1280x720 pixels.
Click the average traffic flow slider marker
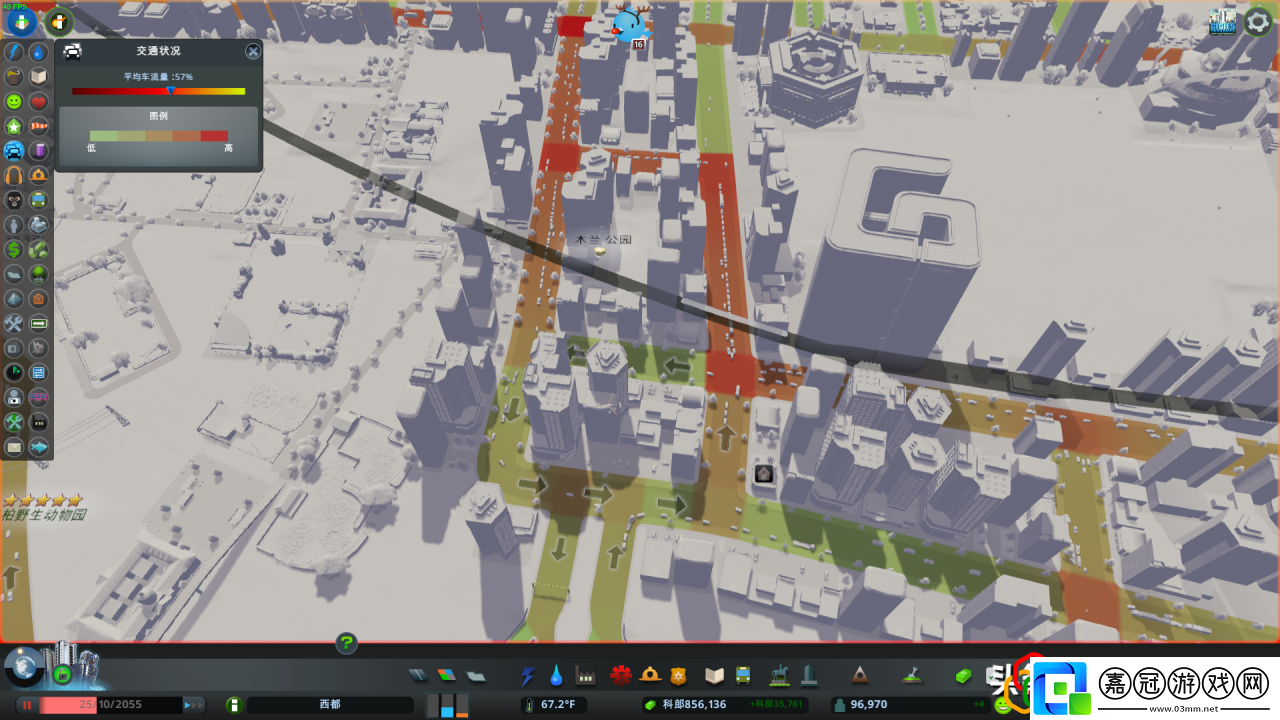[x=171, y=90]
